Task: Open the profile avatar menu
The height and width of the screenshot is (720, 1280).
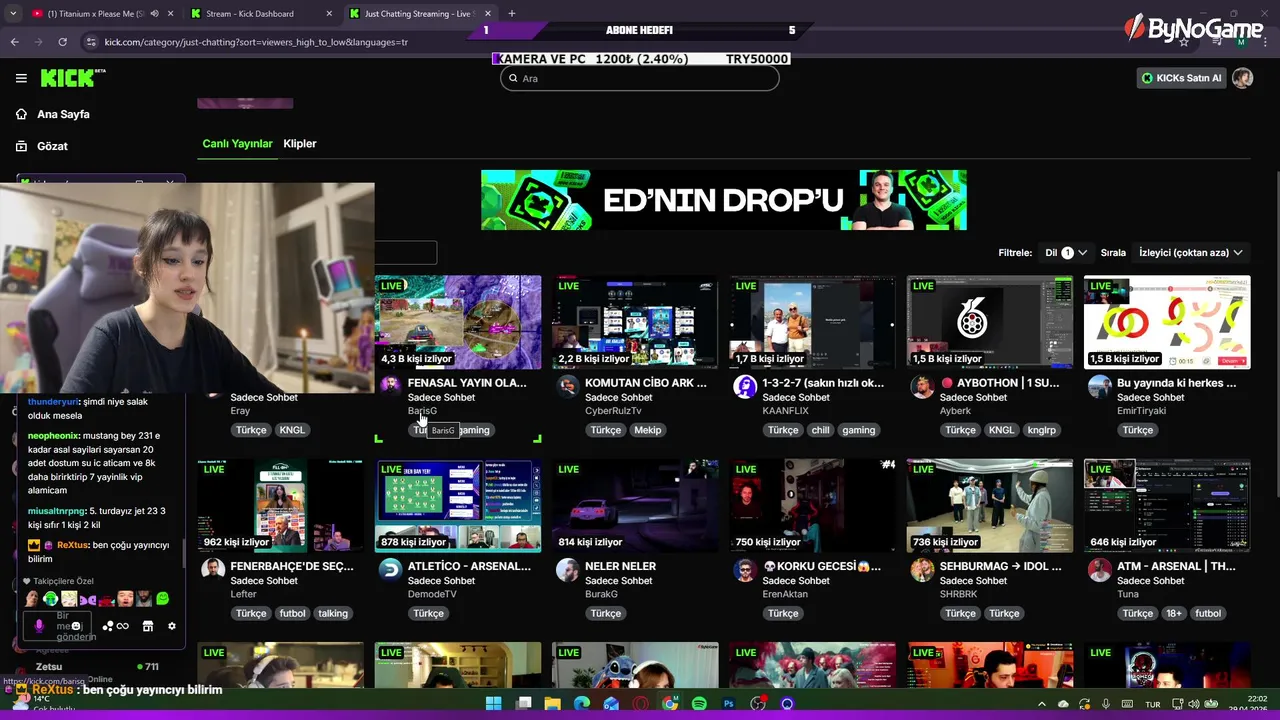Action: [1243, 78]
